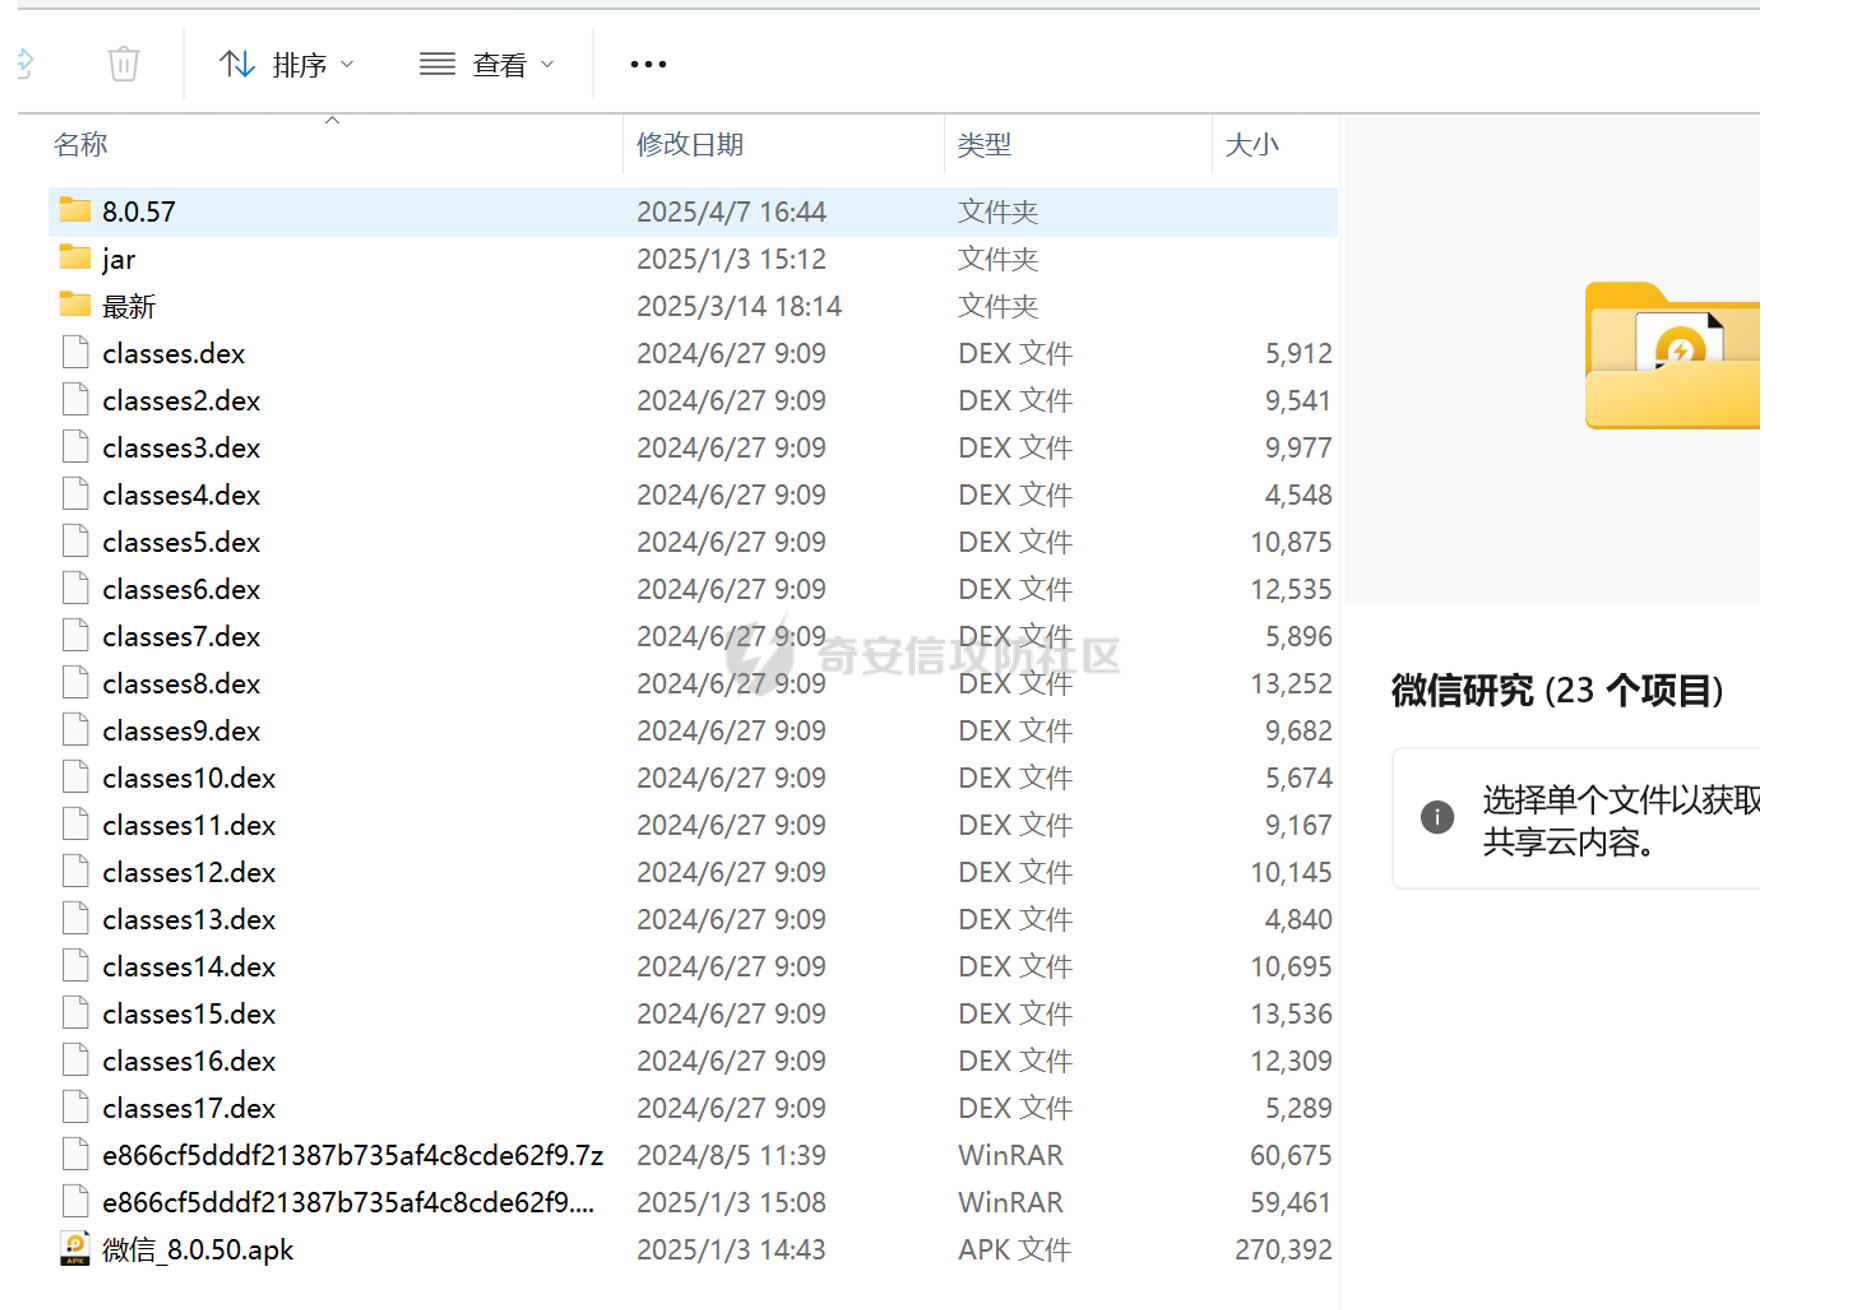Sort by 修改日期 column header
1851x1310 pixels.
[690, 145]
